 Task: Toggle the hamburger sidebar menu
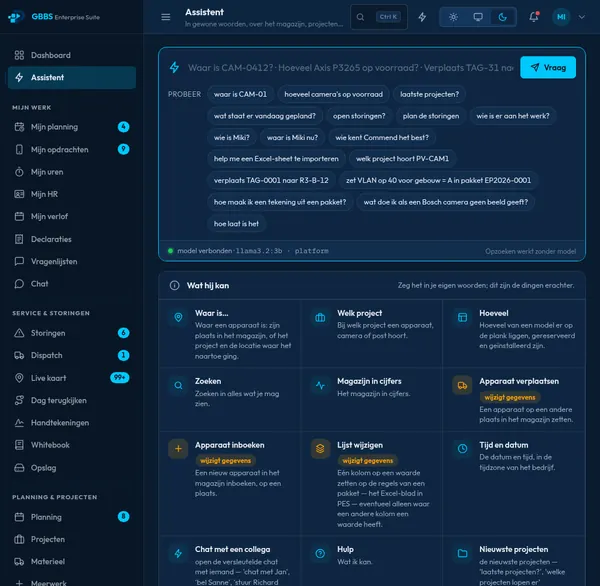click(166, 17)
